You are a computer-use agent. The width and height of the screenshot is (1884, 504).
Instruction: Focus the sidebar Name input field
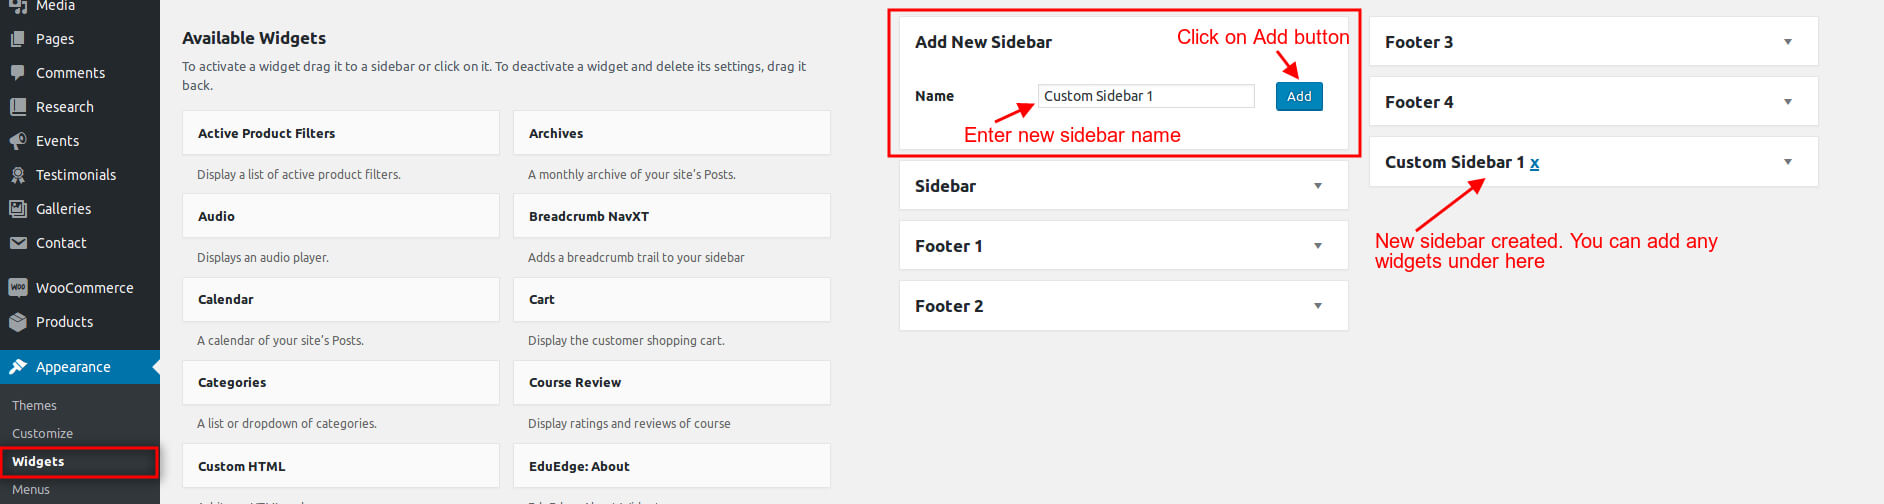point(1146,96)
